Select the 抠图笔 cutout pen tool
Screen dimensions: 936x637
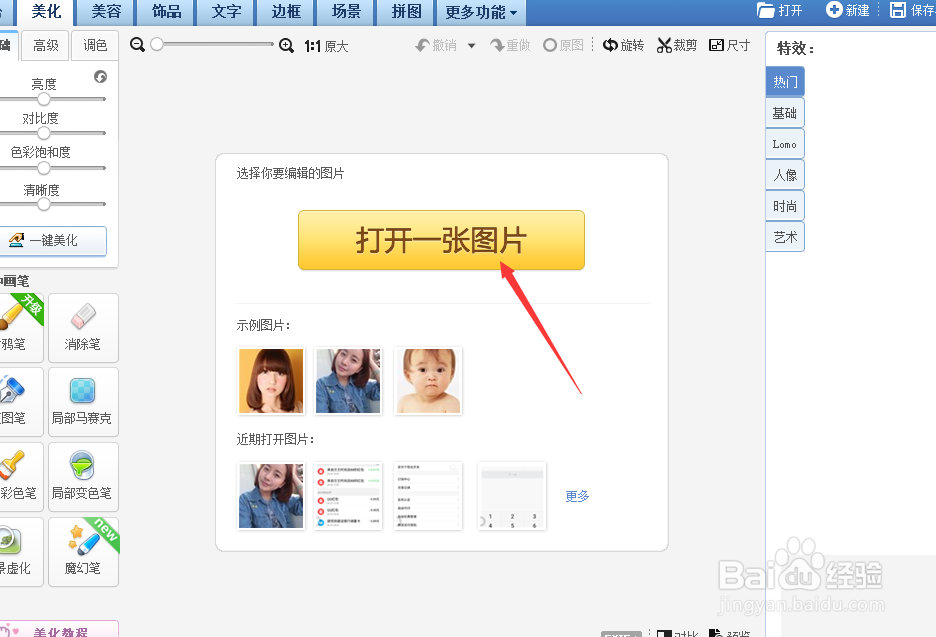click(x=13, y=402)
